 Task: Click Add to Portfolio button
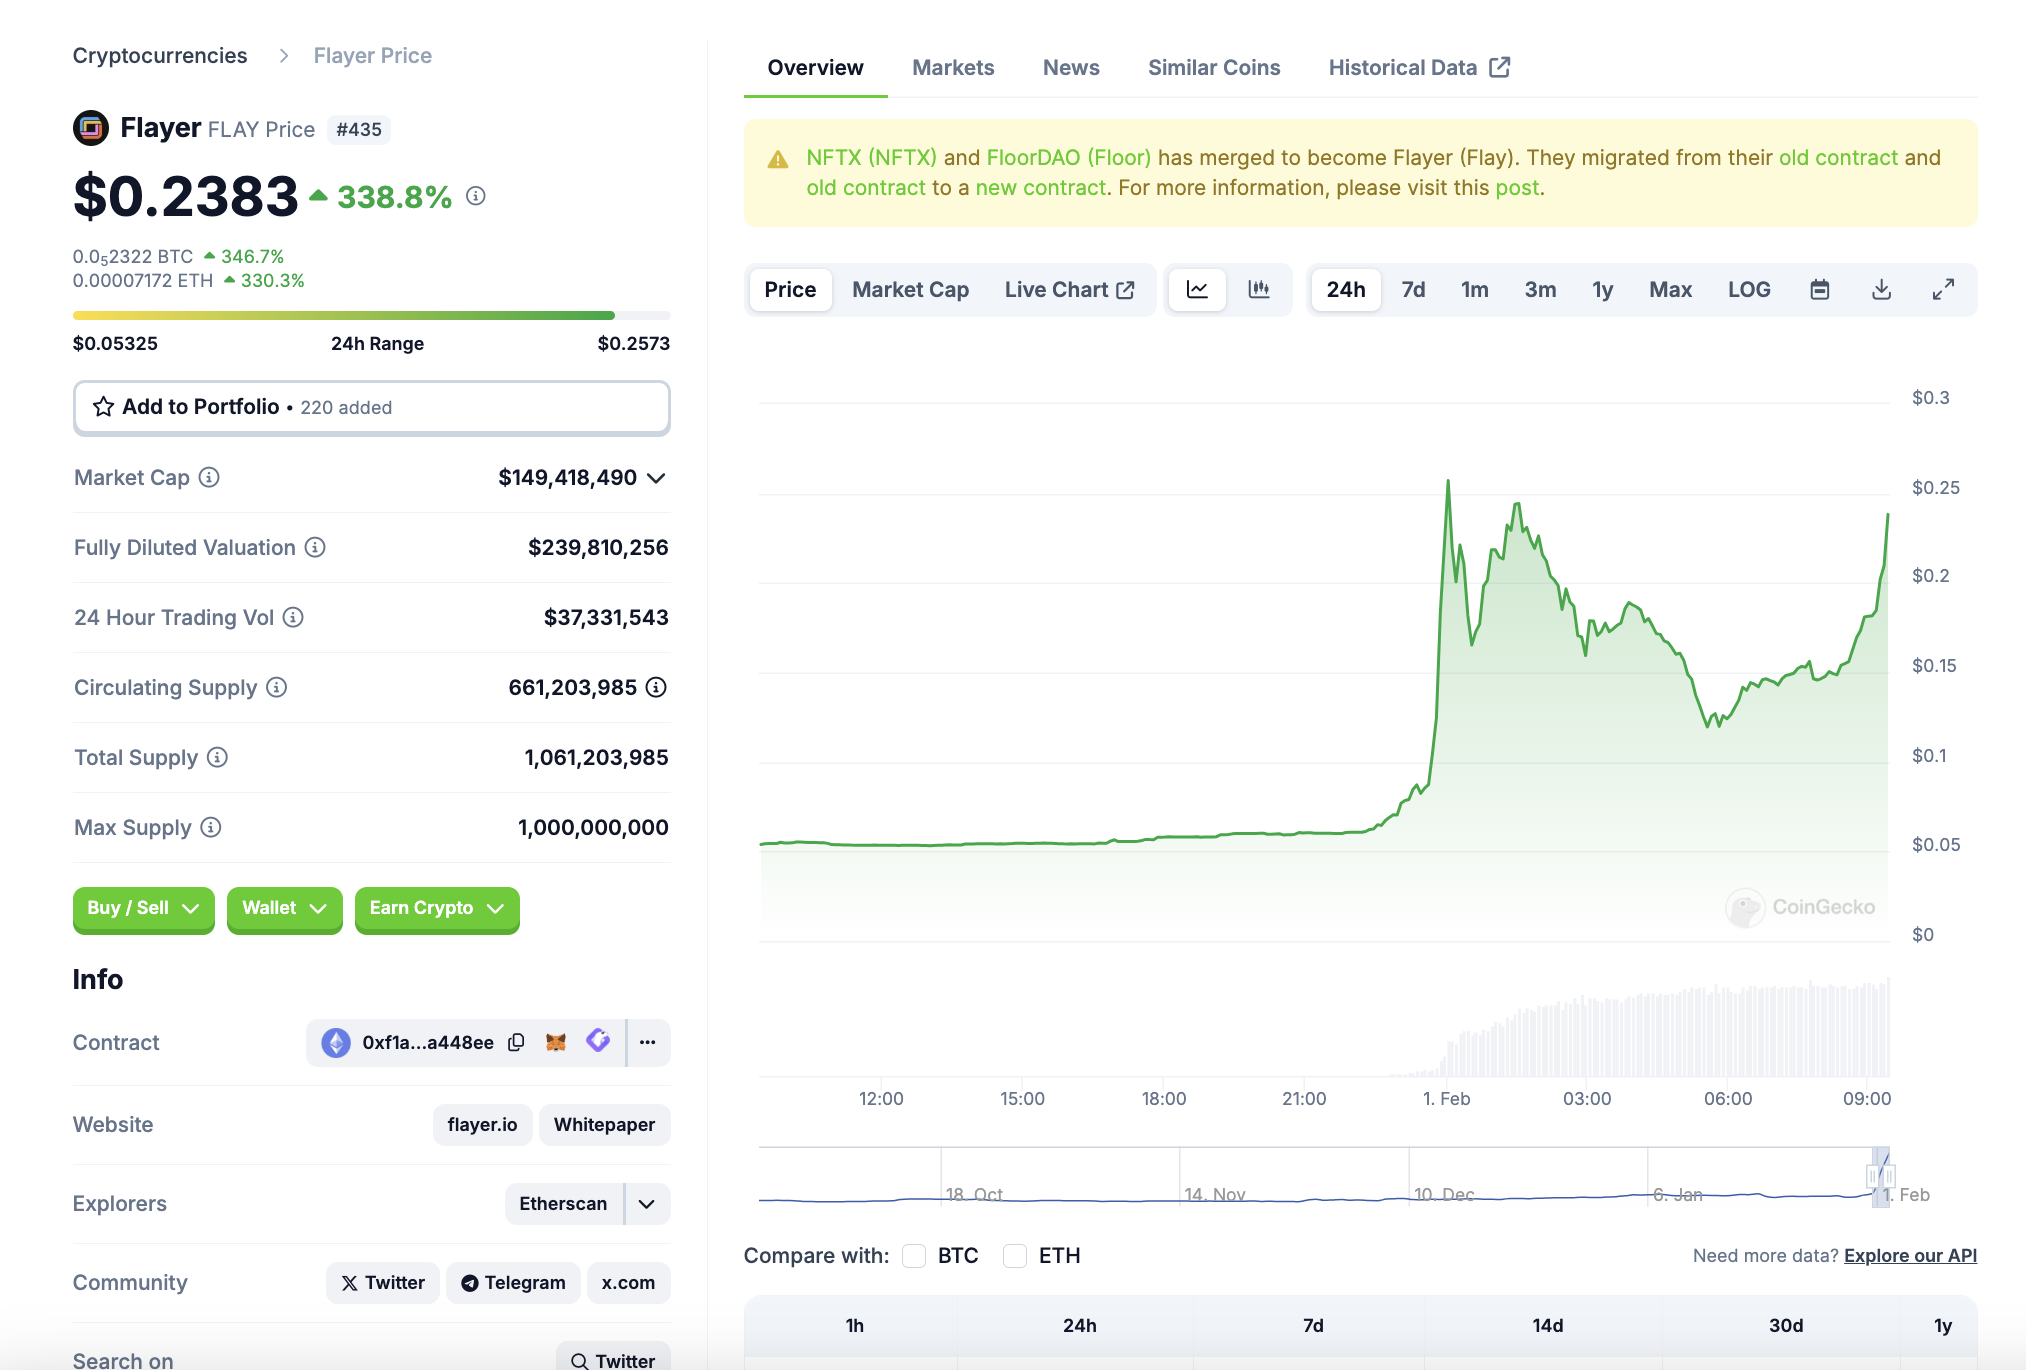tap(371, 407)
